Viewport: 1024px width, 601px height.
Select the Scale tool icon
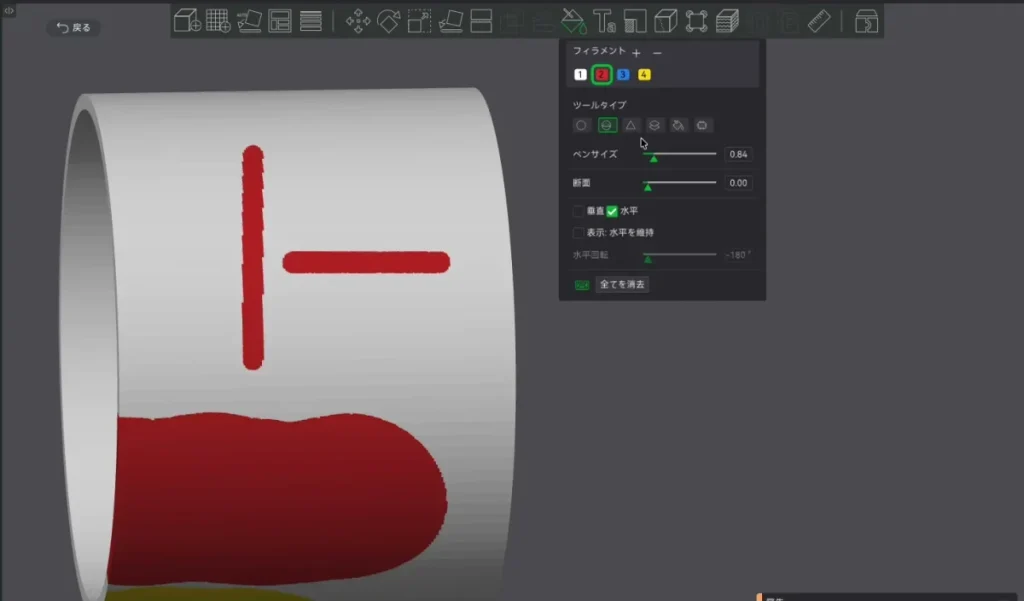(x=419, y=21)
